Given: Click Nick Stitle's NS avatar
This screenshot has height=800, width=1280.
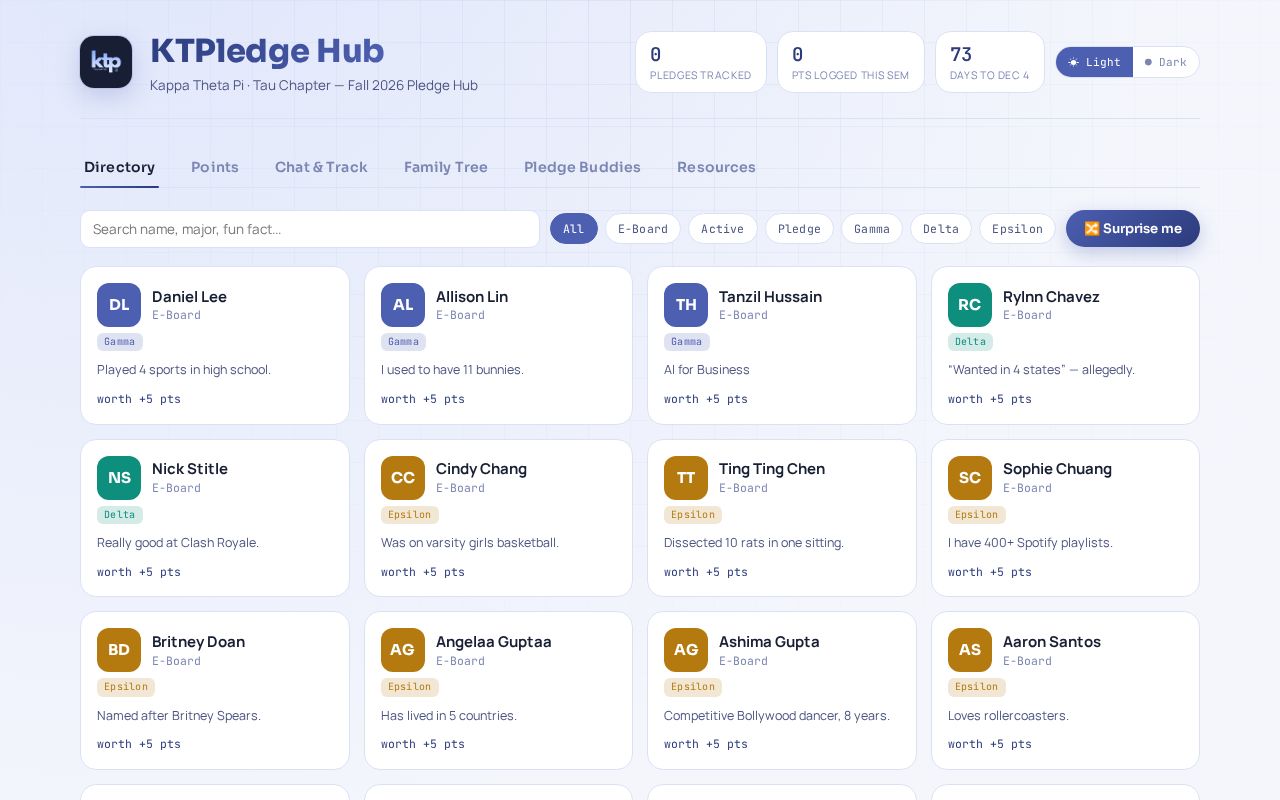Looking at the screenshot, I should coord(119,478).
